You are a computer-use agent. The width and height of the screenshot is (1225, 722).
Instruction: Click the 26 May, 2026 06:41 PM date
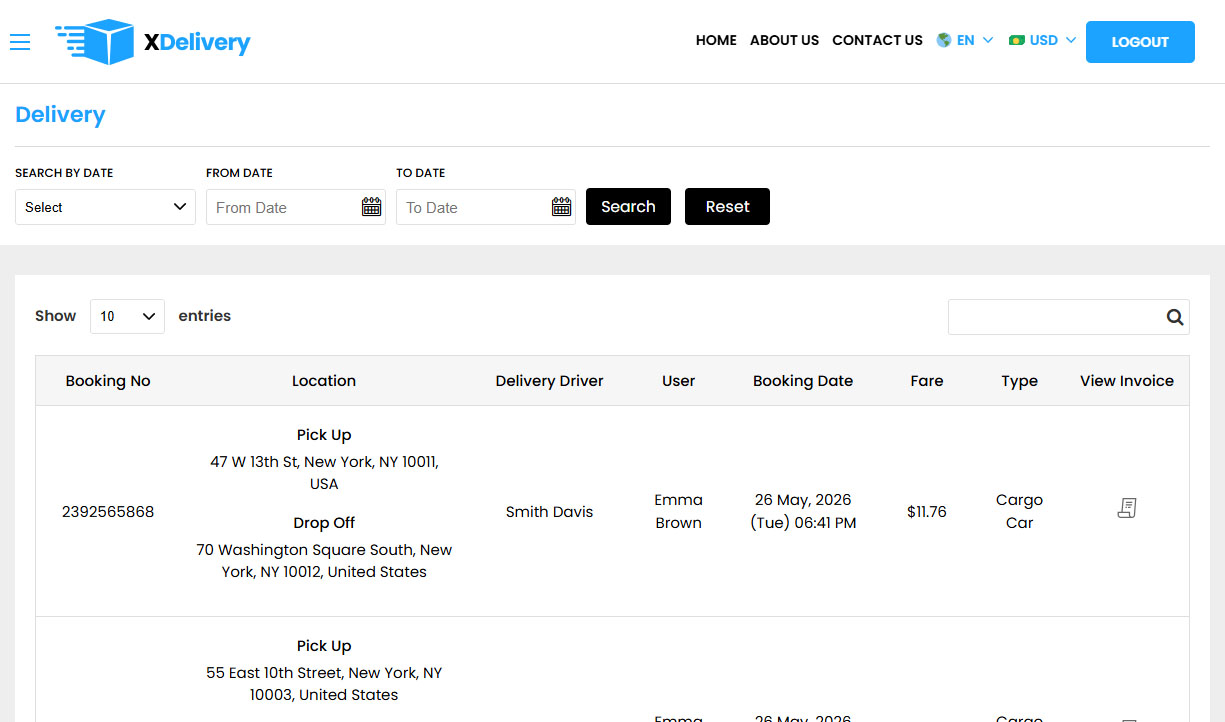803,511
